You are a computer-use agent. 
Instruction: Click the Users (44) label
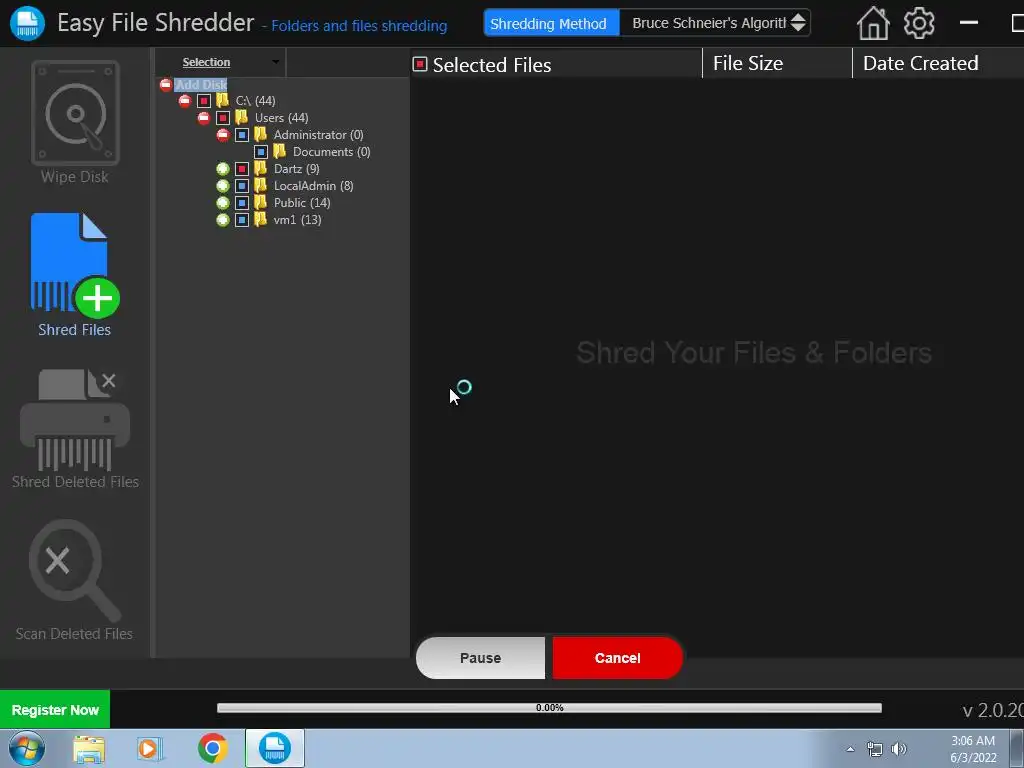[x=281, y=118]
